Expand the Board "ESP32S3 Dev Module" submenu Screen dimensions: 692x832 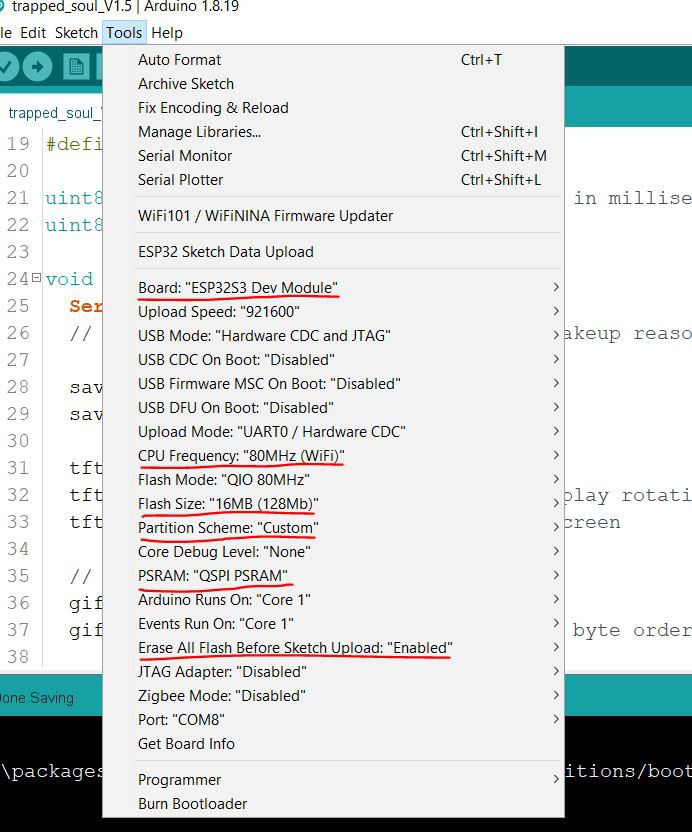pos(333,288)
